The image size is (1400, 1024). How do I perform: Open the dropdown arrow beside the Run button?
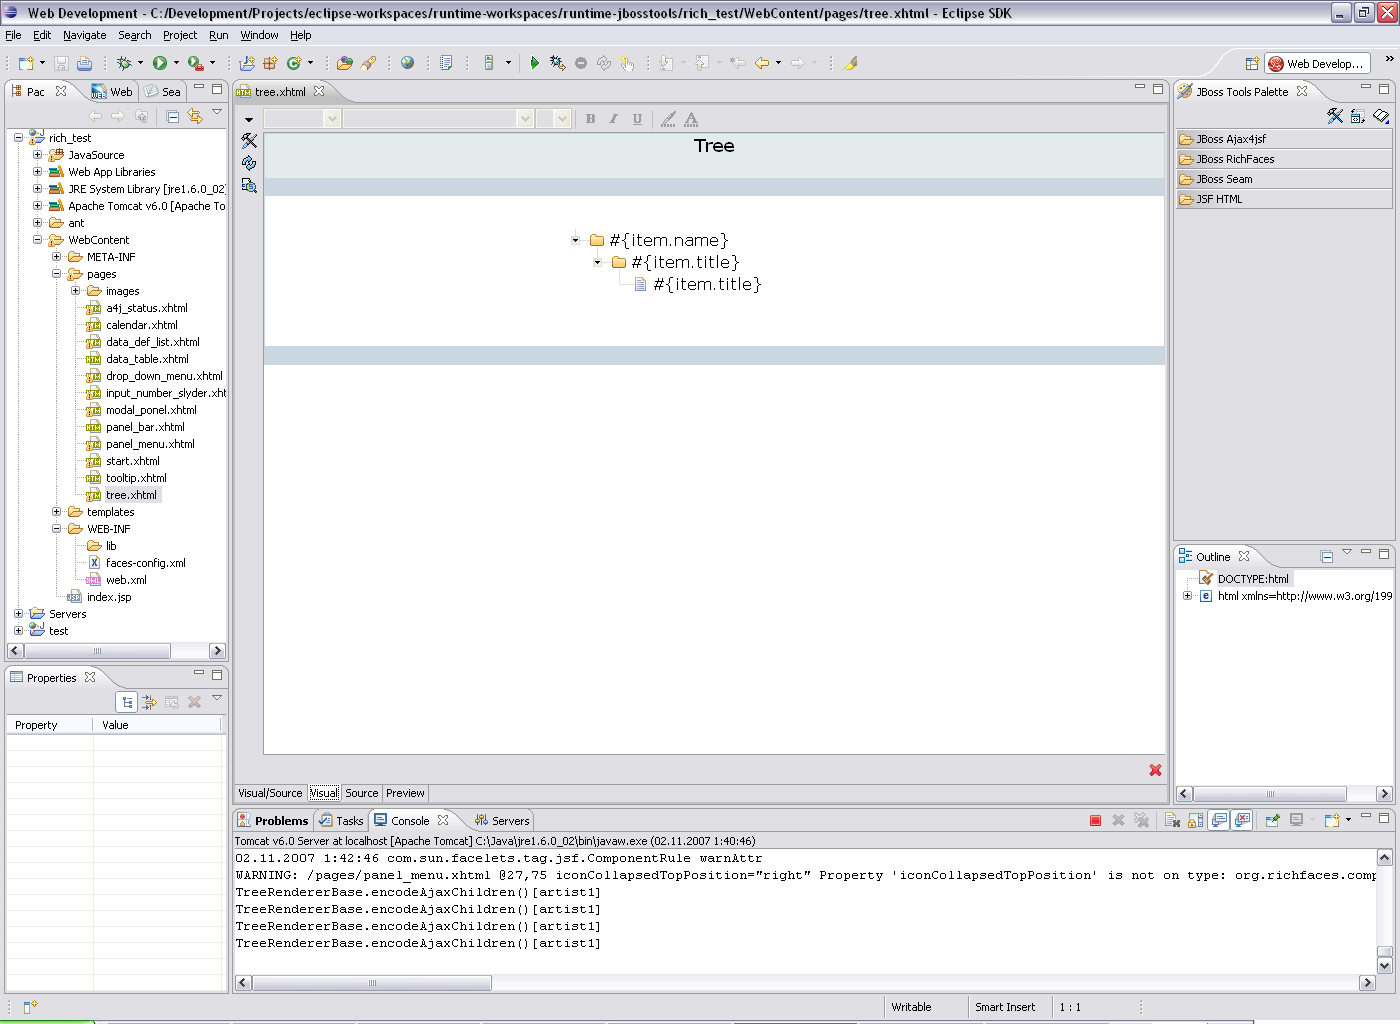[176, 63]
